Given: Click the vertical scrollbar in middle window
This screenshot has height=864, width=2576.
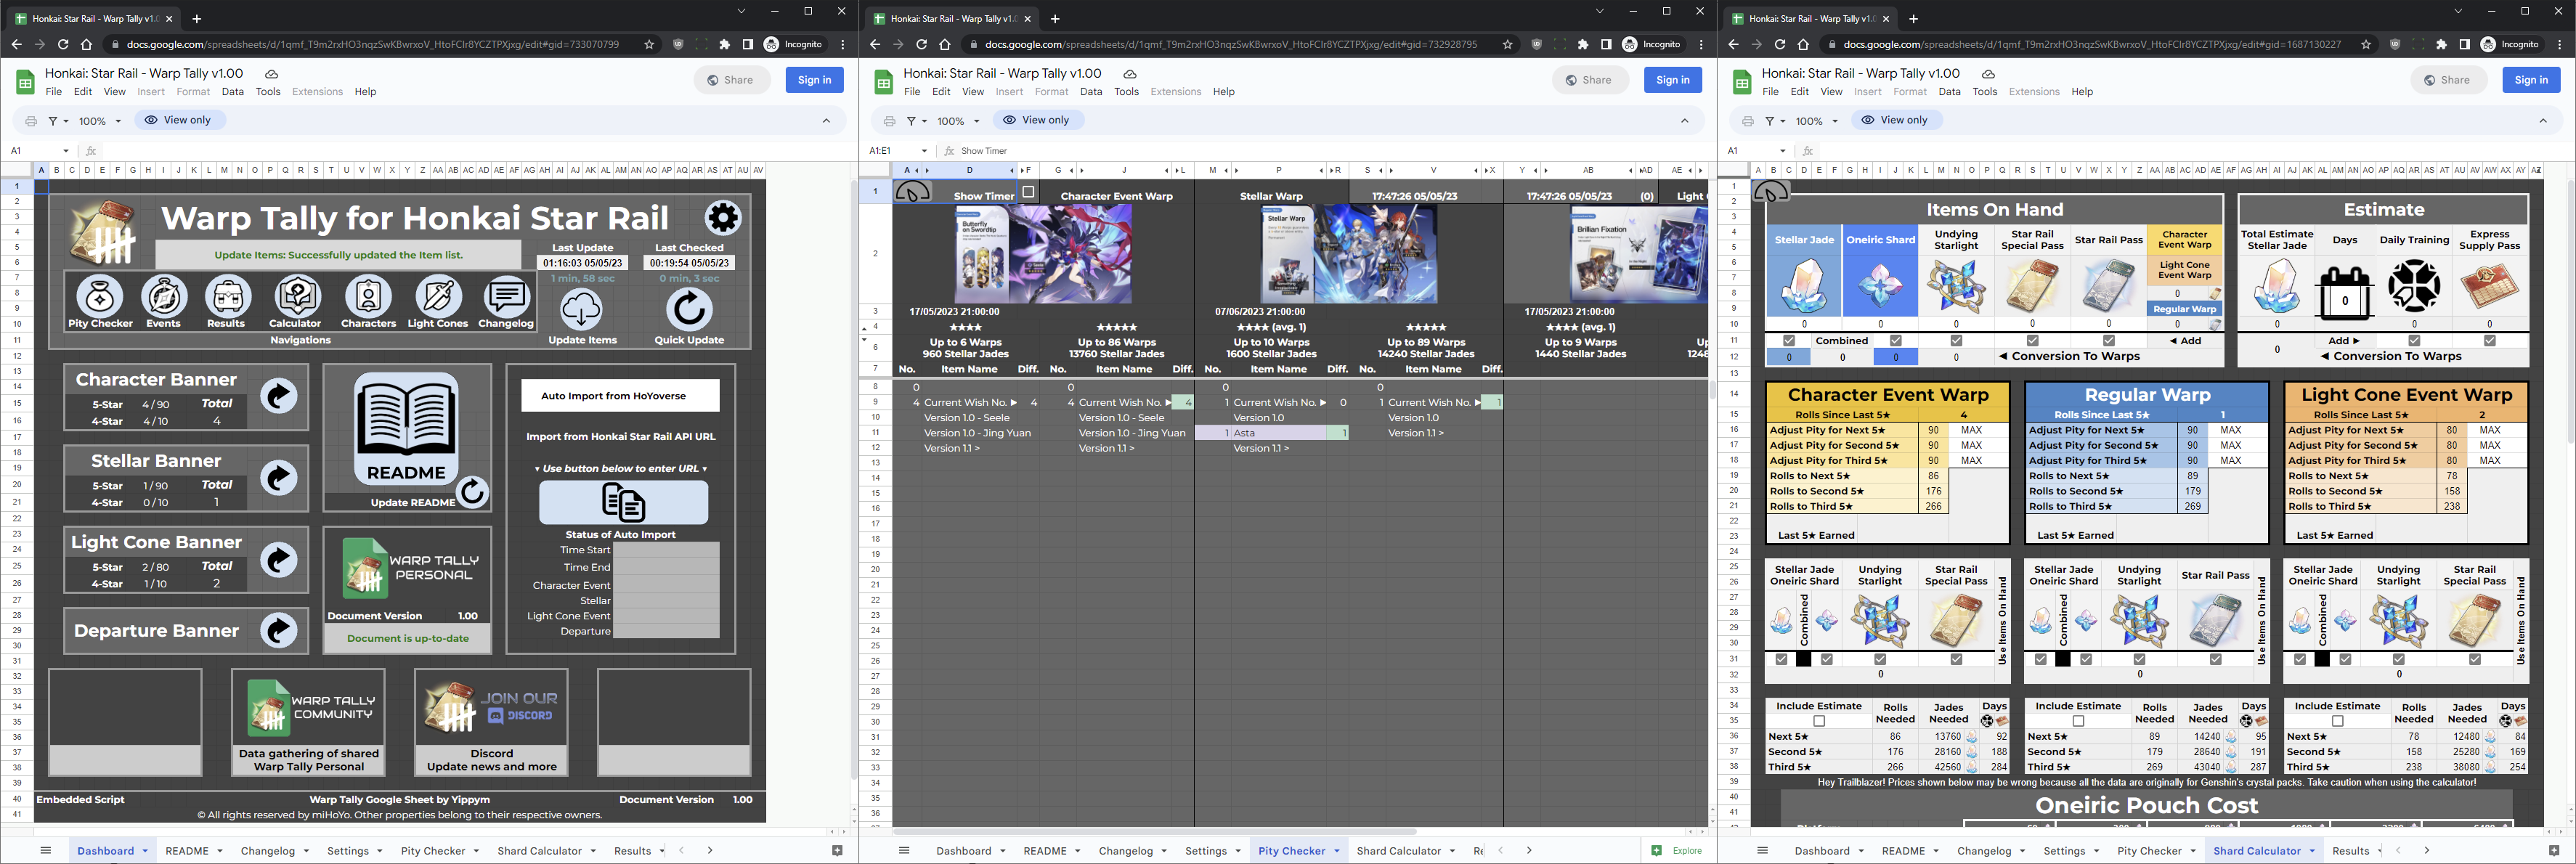Looking at the screenshot, I should (1712, 390).
